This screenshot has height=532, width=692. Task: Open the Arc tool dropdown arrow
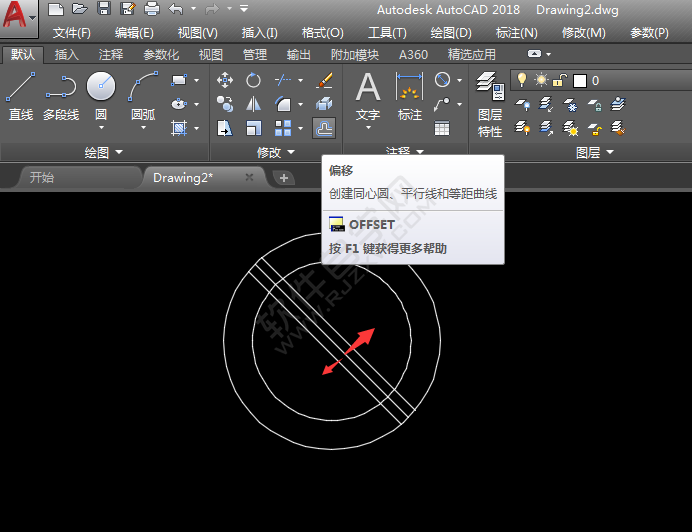coord(143,128)
